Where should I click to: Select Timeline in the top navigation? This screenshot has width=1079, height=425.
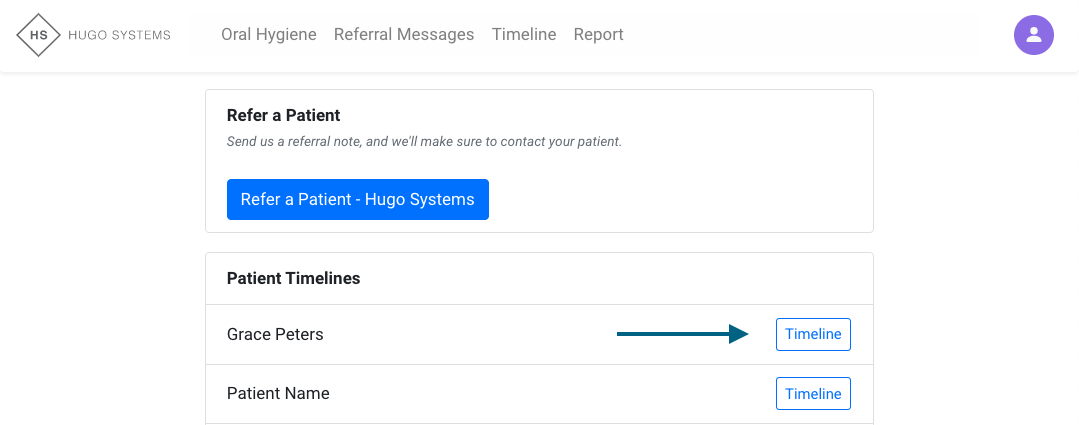524,35
